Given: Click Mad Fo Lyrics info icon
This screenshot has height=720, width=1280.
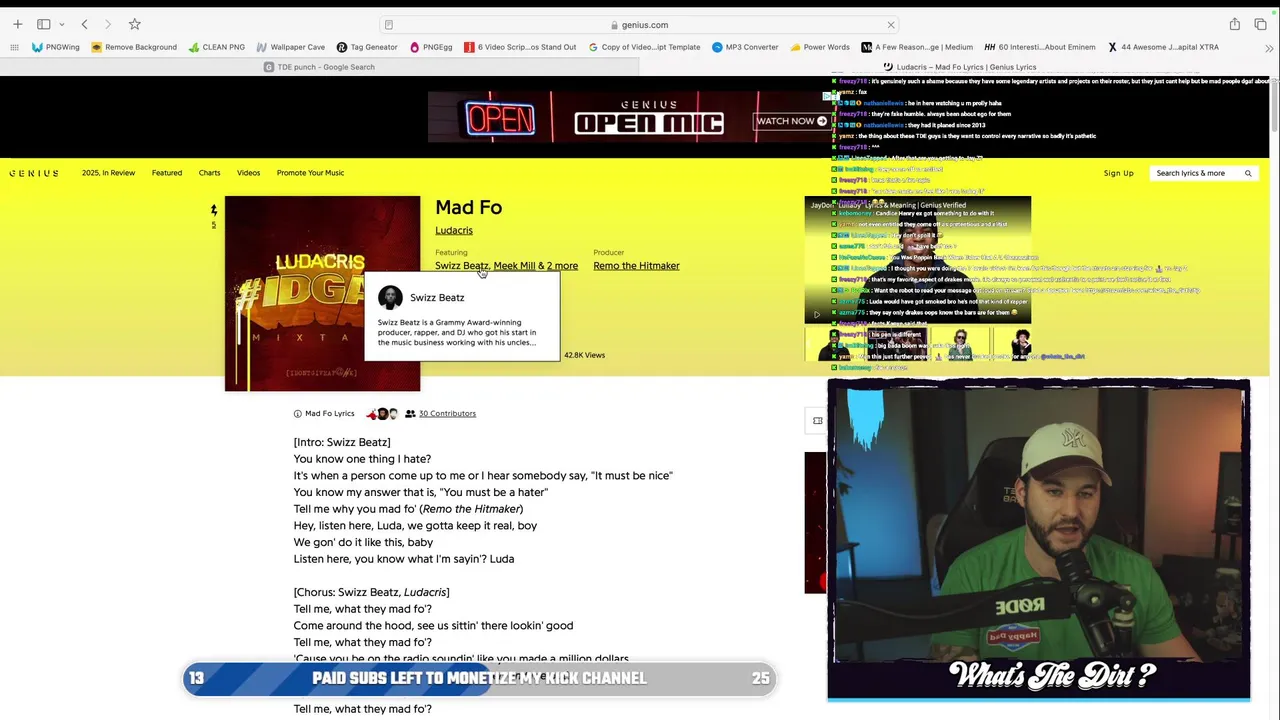Looking at the screenshot, I should pyautogui.click(x=297, y=413).
